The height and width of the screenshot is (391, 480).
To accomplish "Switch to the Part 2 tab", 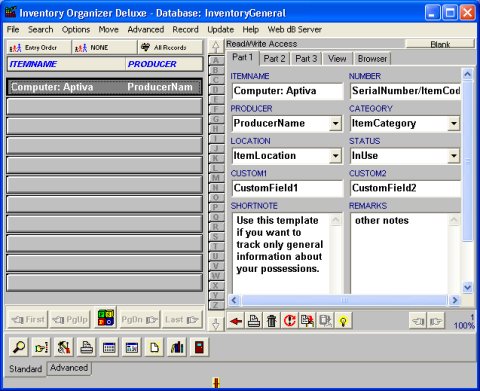I will tap(274, 59).
